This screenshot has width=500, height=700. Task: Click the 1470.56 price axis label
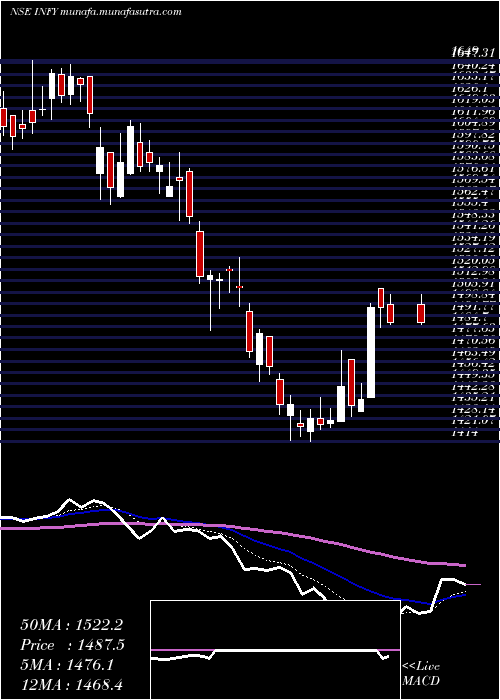point(473,340)
